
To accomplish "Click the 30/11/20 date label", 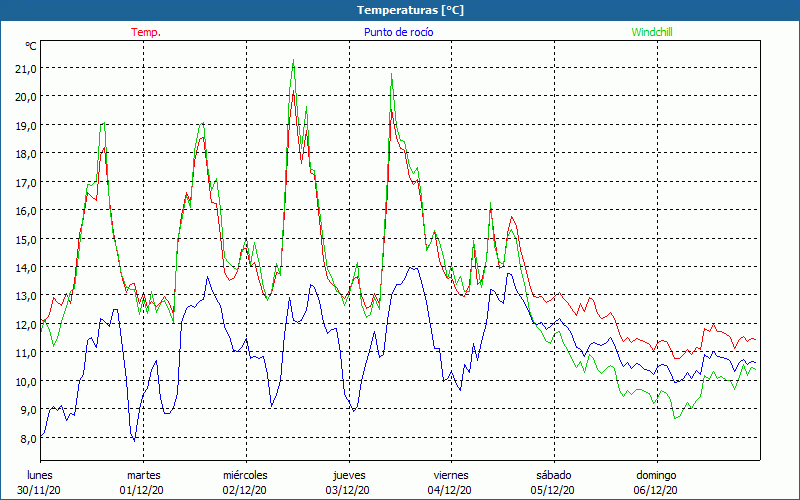I will click(39, 490).
